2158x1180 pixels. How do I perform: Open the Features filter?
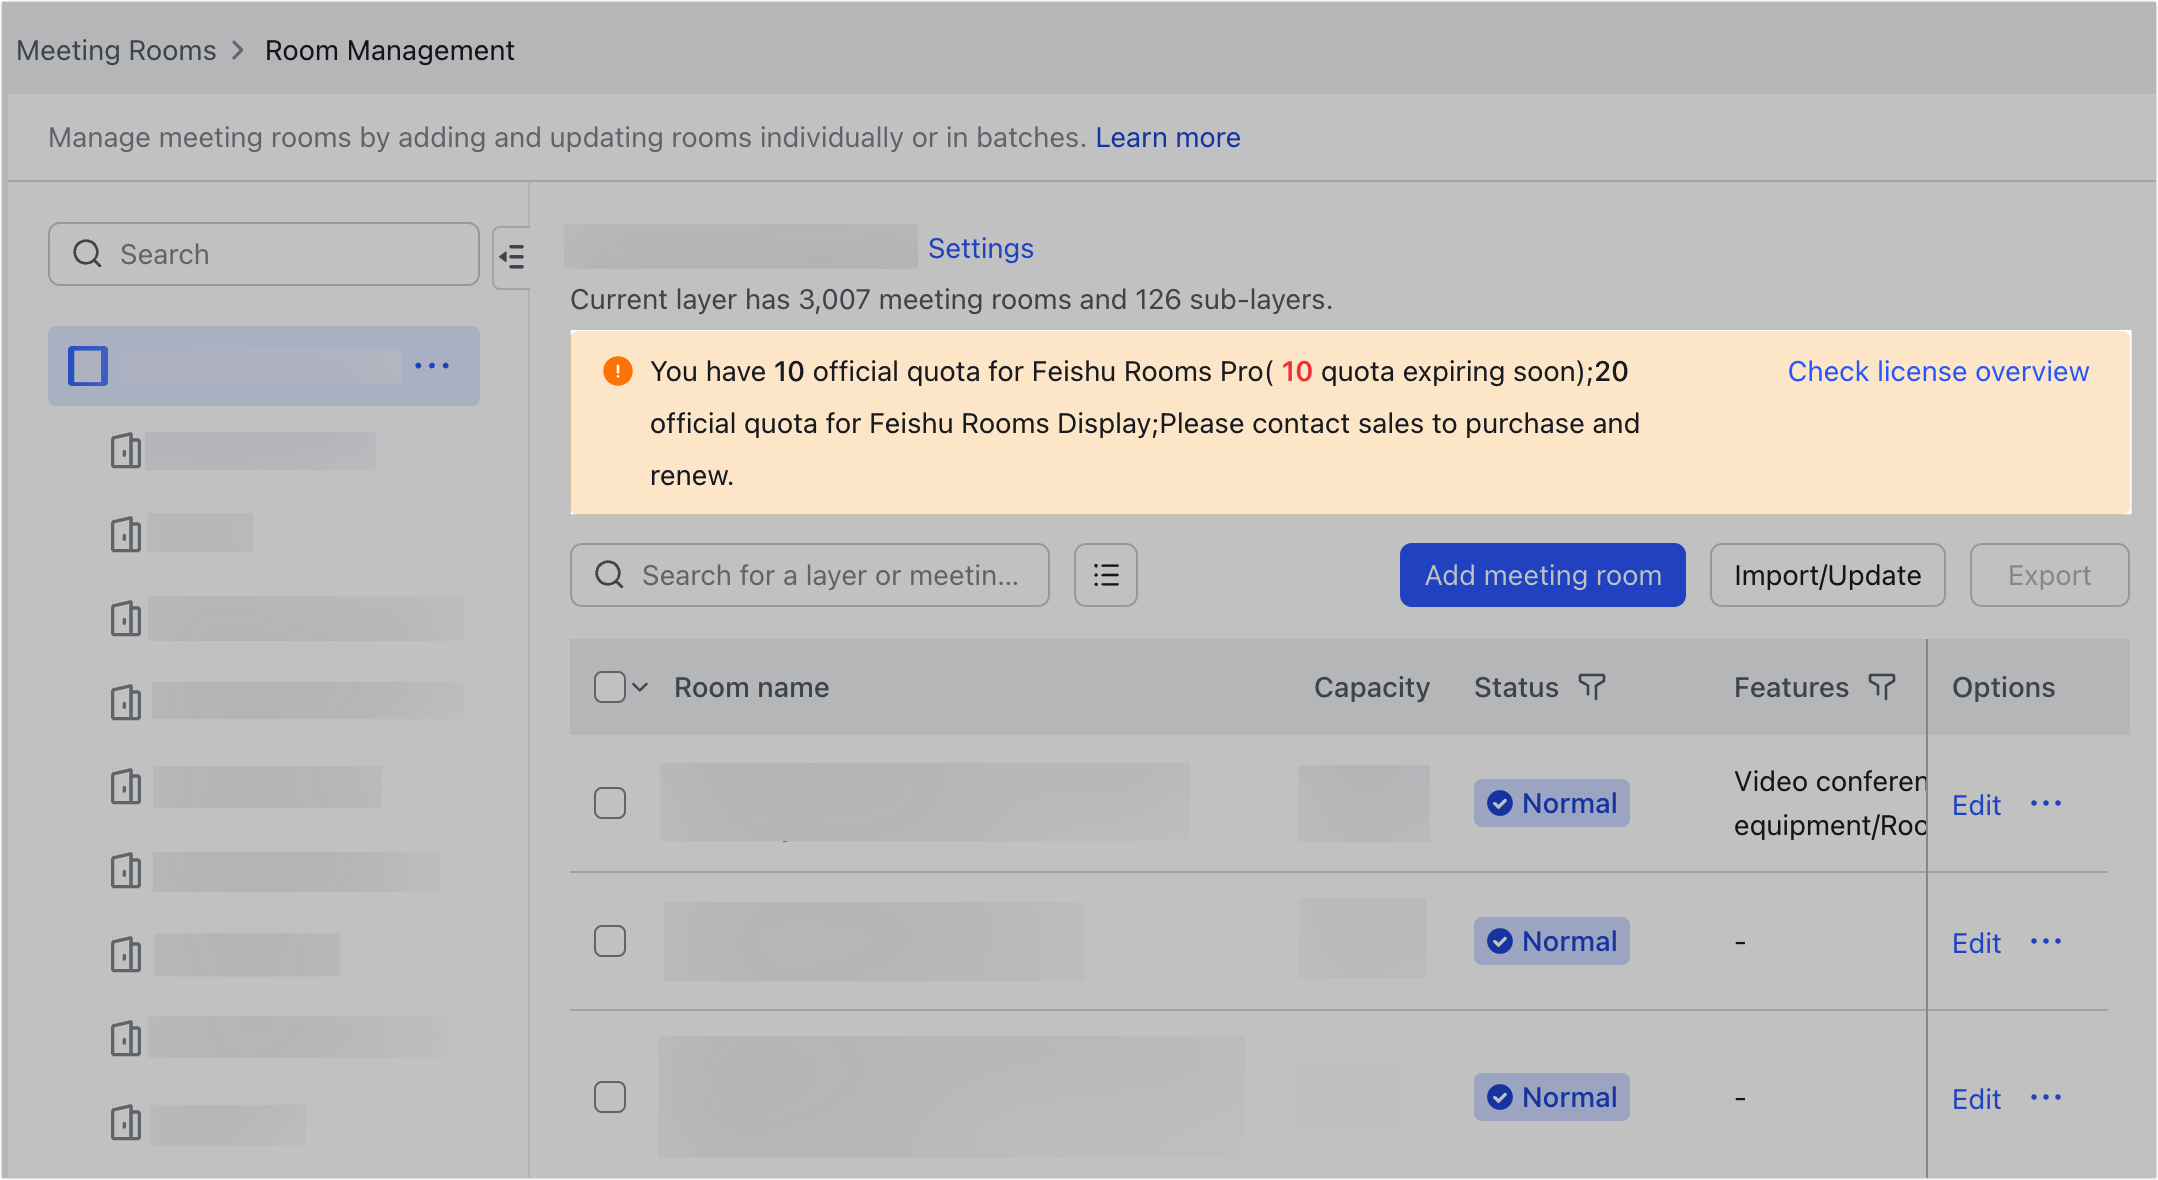coord(1883,687)
